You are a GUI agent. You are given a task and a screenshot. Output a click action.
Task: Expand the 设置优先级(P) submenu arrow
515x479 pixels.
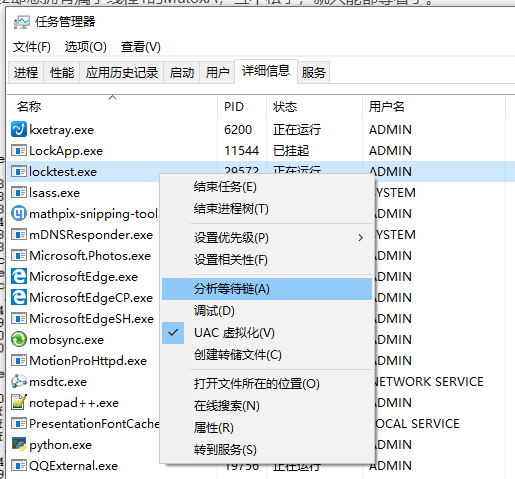tap(360, 238)
